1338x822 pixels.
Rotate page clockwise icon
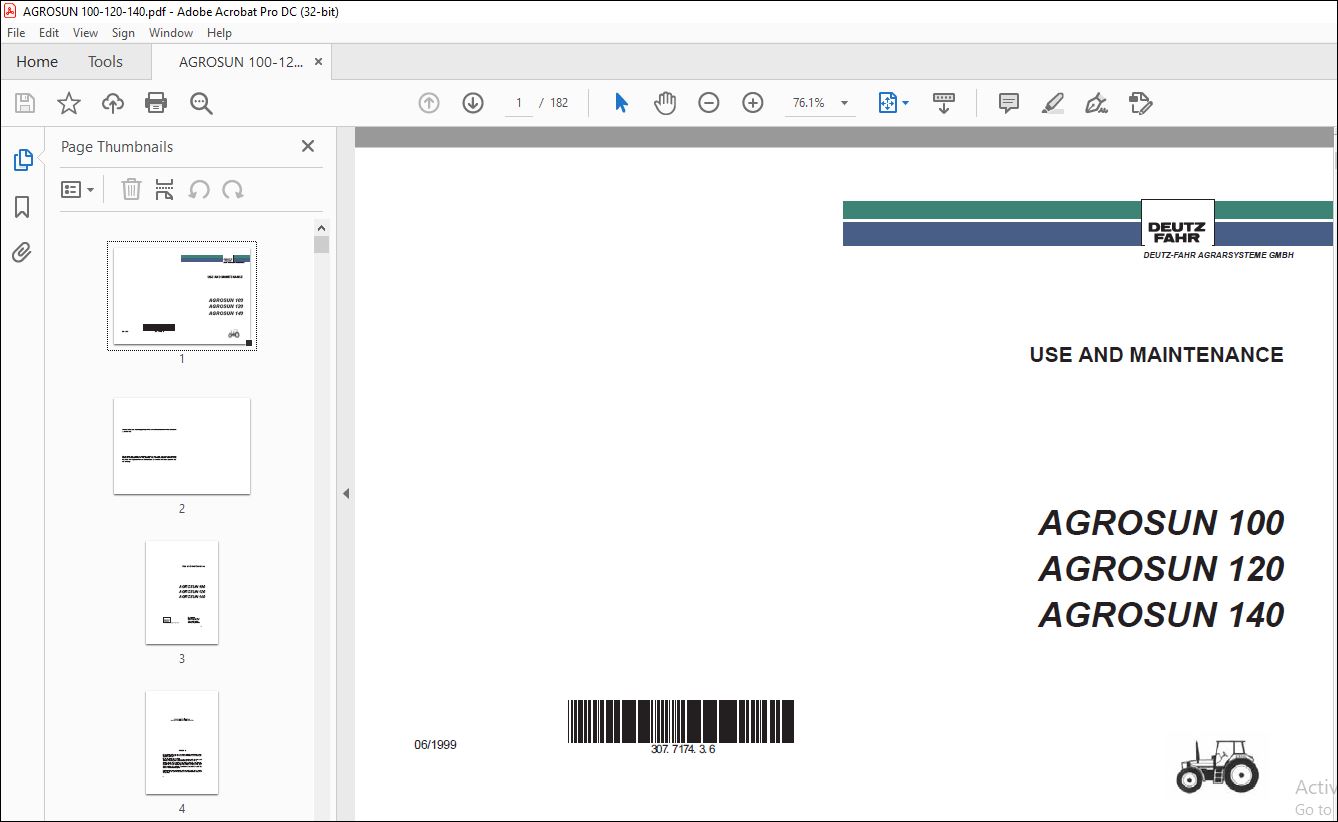click(x=233, y=190)
